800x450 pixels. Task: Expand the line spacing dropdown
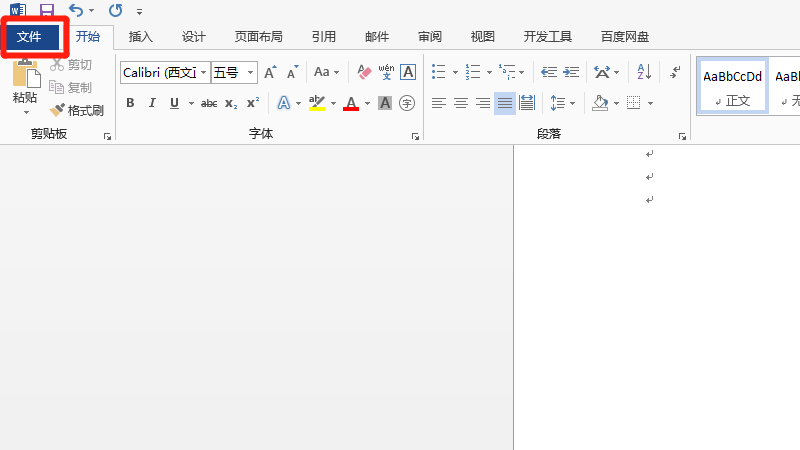[x=572, y=103]
